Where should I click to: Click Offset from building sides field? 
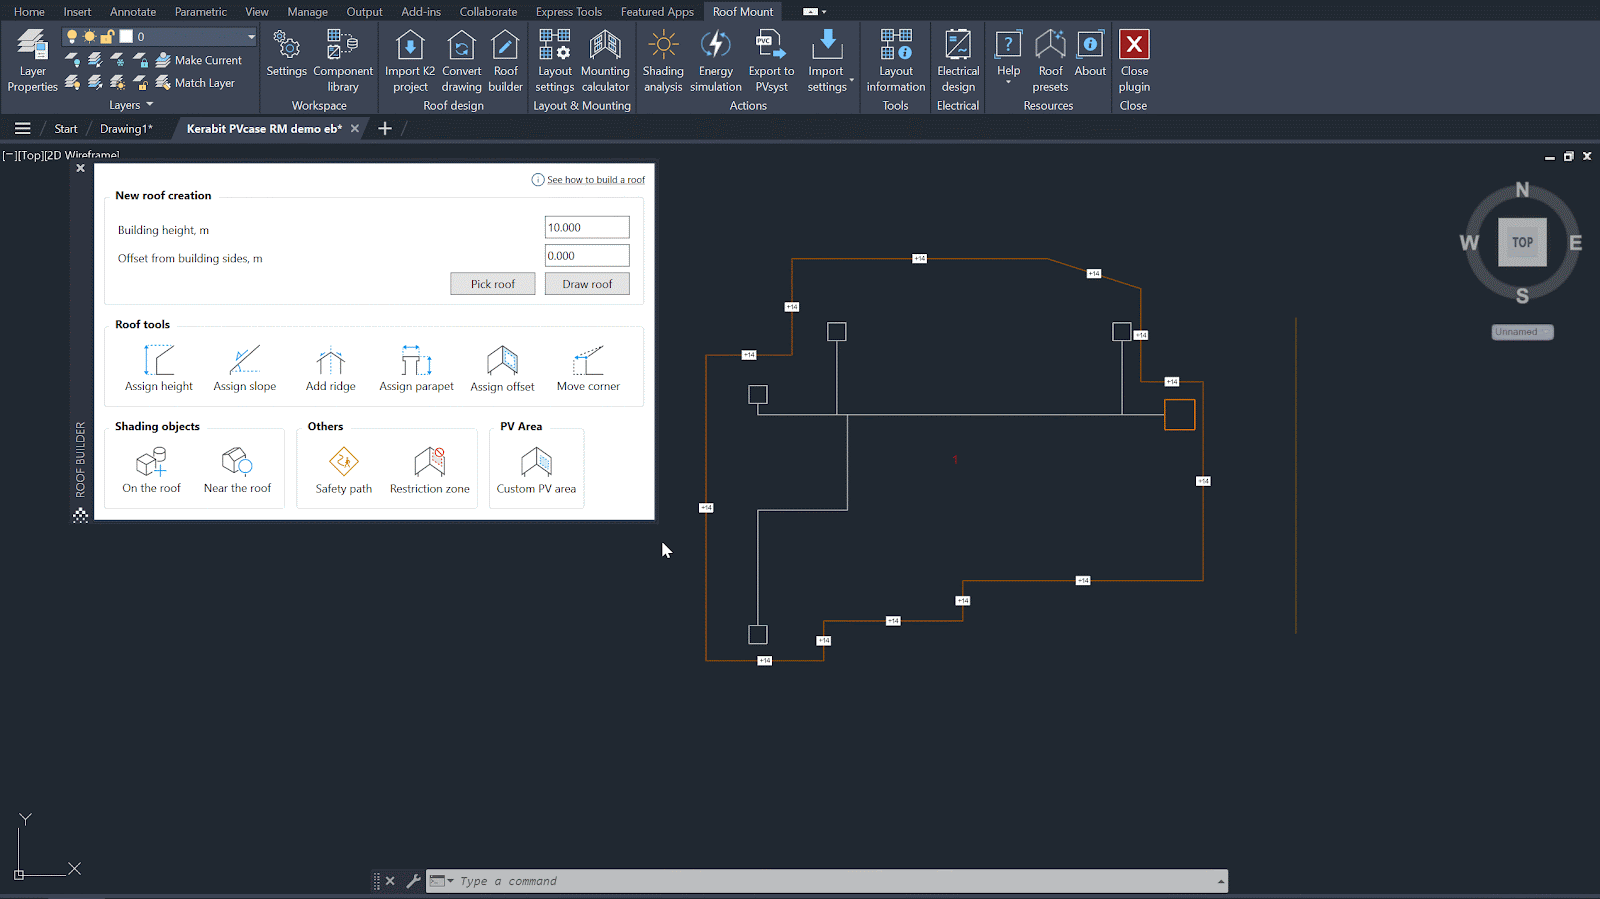coord(587,255)
